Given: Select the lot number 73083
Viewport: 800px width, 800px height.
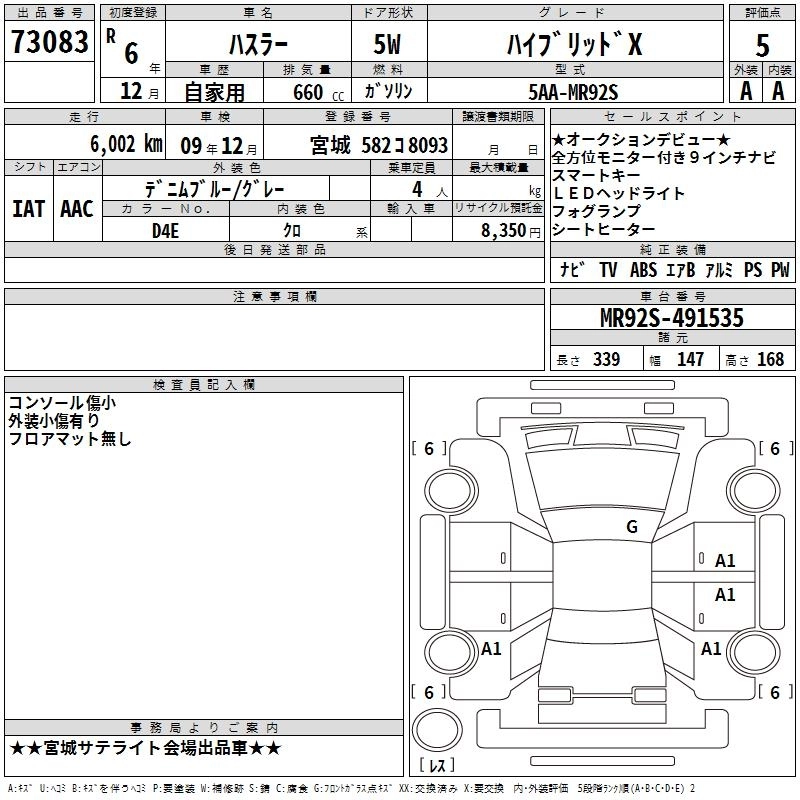Looking at the screenshot, I should (x=49, y=42).
